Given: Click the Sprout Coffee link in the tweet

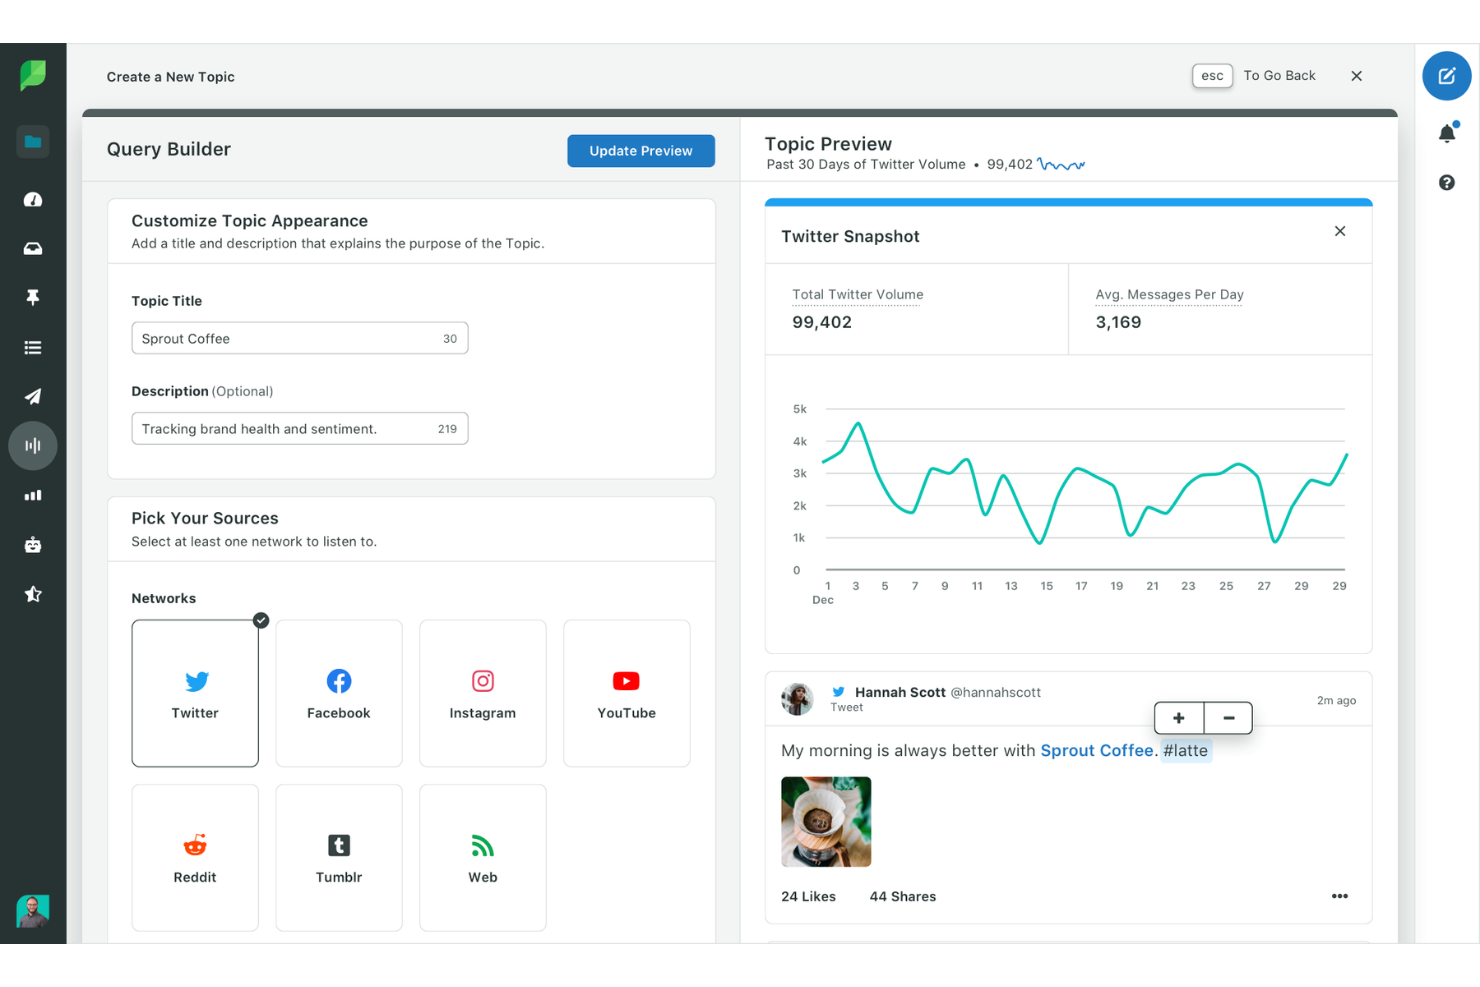Looking at the screenshot, I should (x=1097, y=751).
